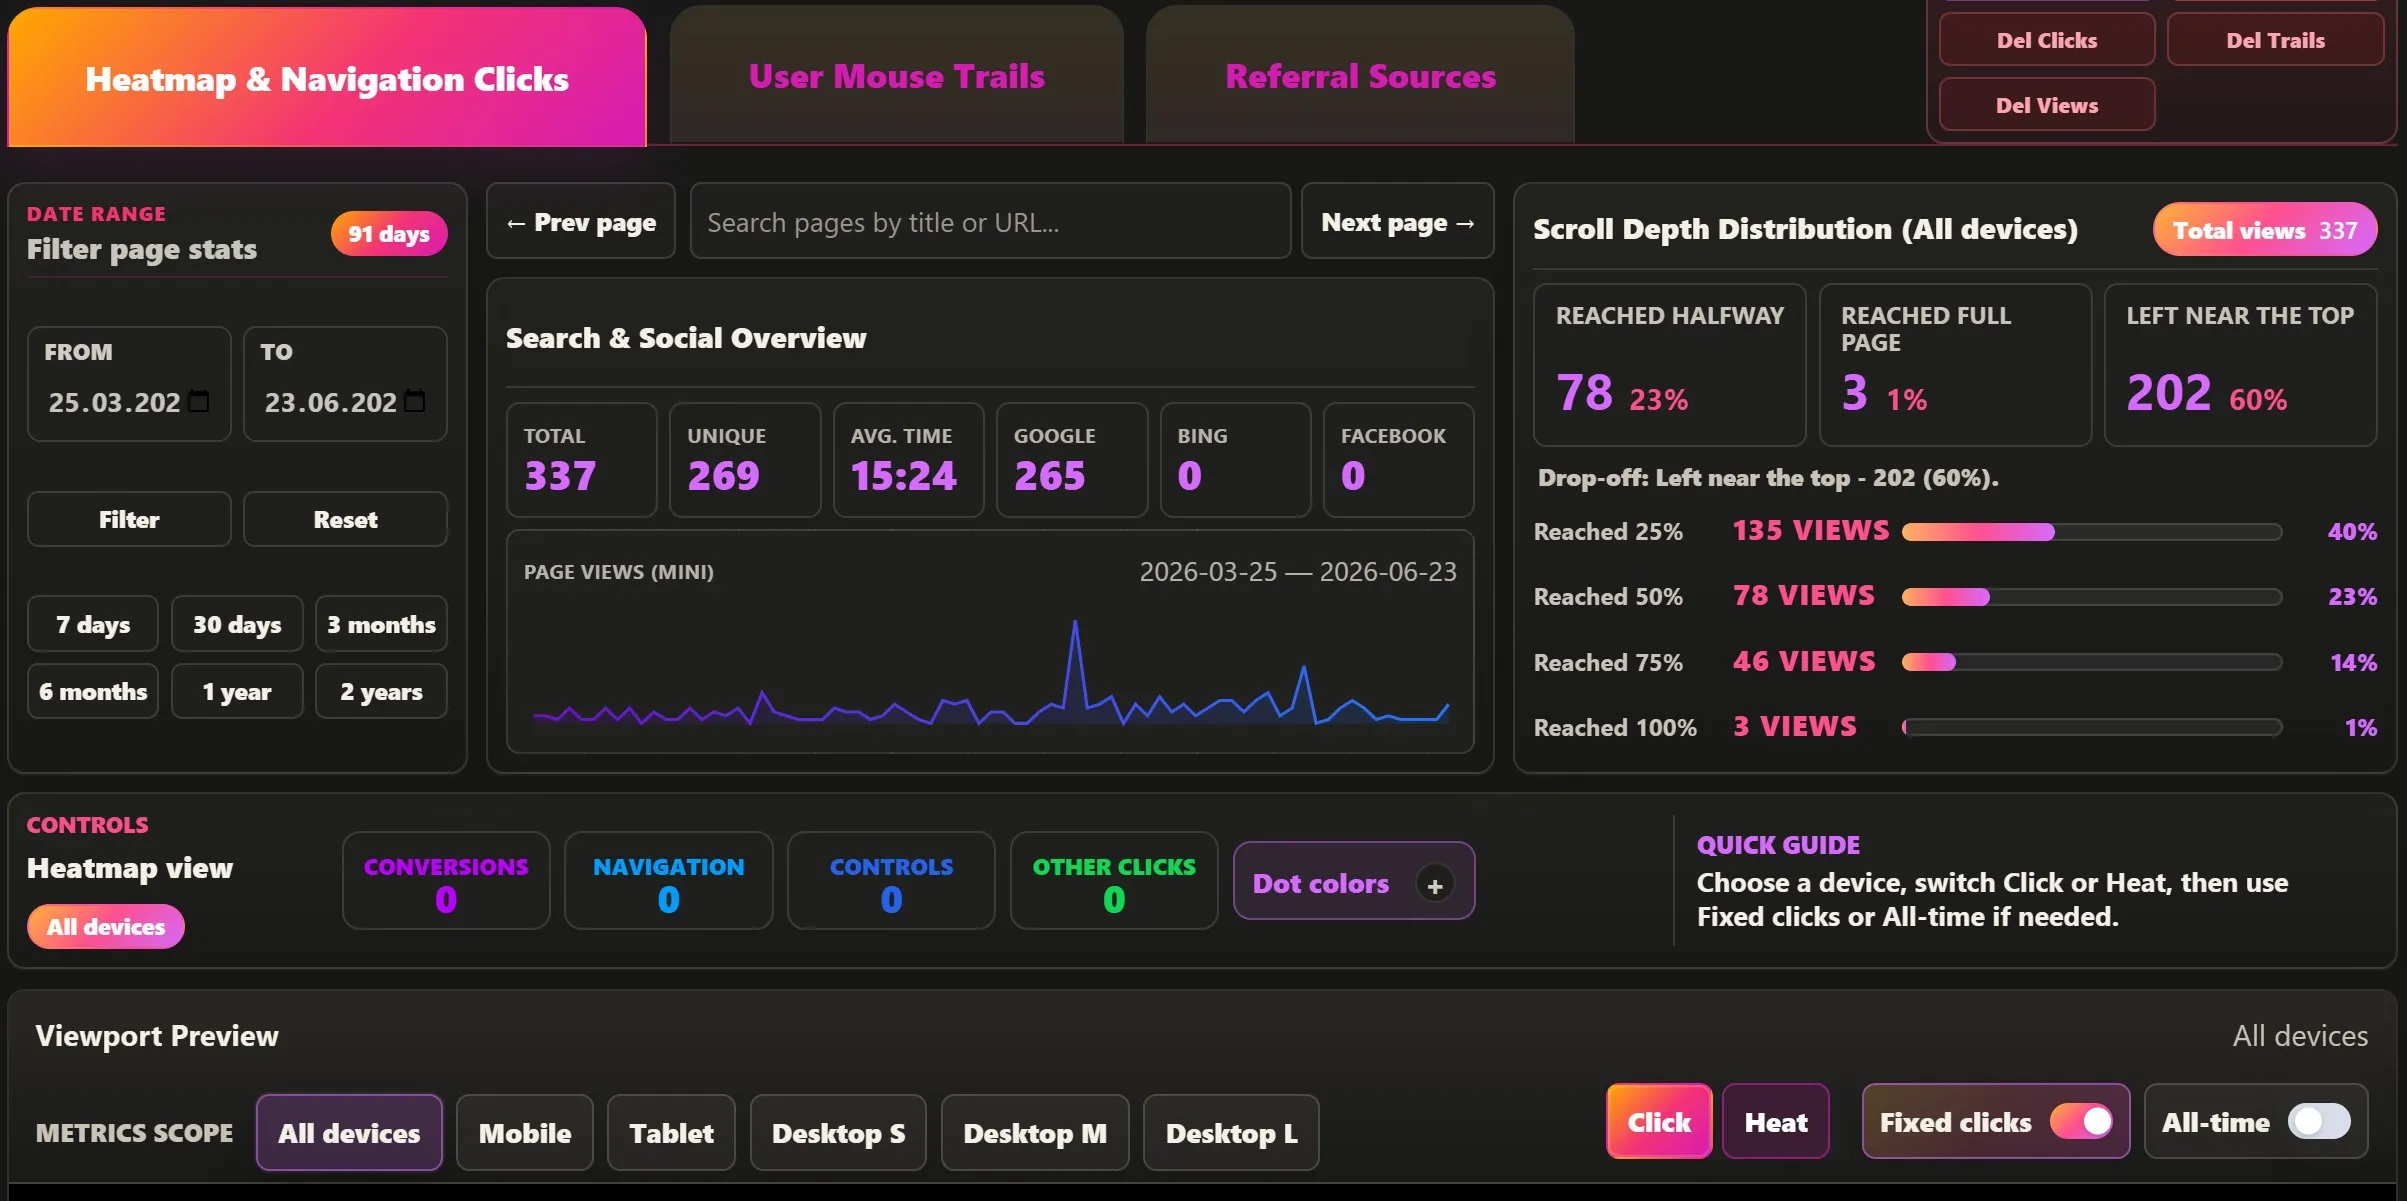Switch to Referral Sources tab
Screen dimensions: 2407x1201
click(x=1360, y=76)
